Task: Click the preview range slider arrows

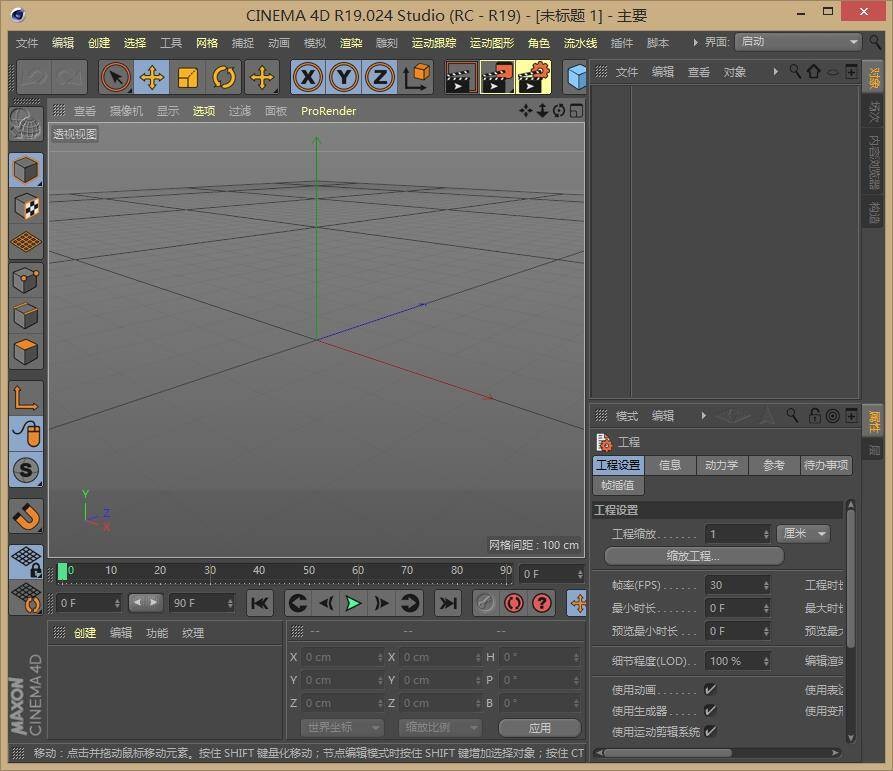Action: (x=146, y=602)
